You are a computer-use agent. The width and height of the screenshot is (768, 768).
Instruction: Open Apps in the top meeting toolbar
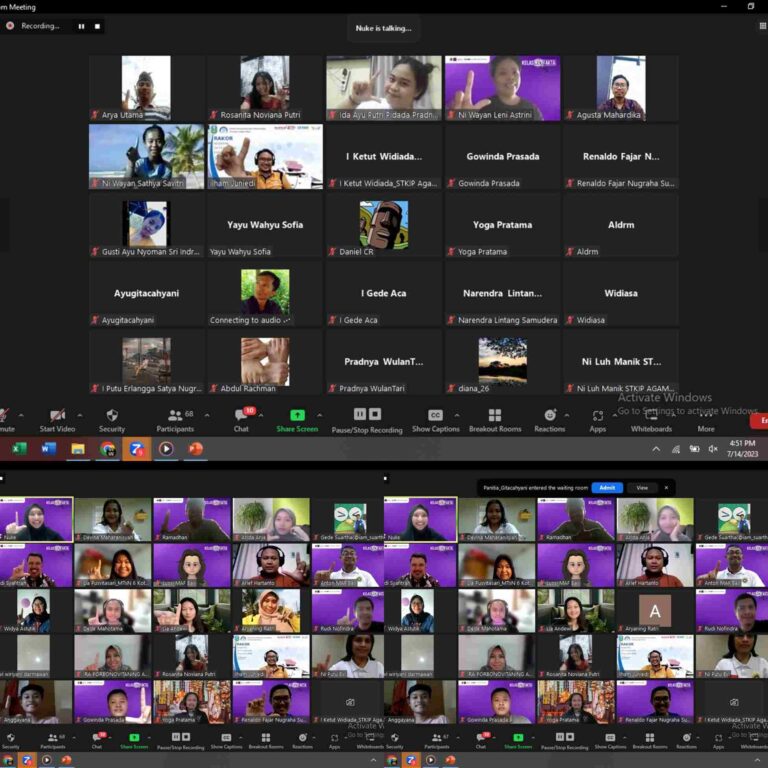[598, 420]
